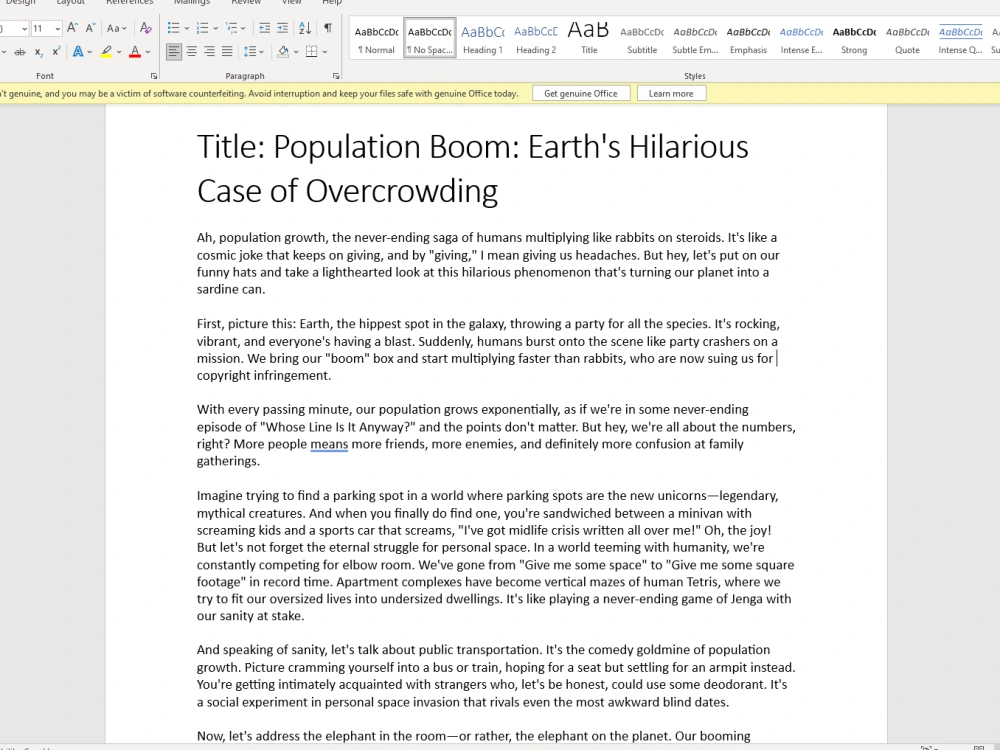Viewport: 1000px width, 750px height.
Task: Open the Font dialog launcher
Action: (154, 76)
